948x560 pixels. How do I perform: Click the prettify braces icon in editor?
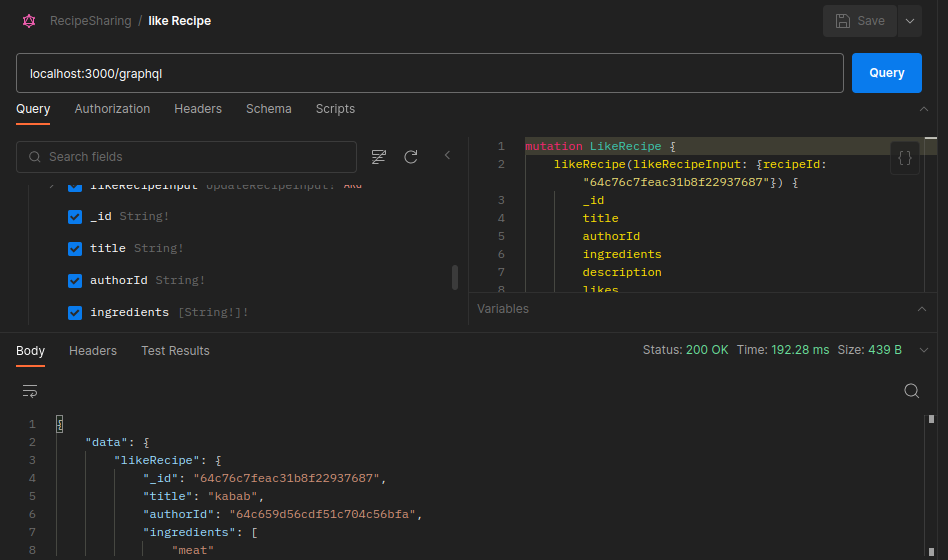pyautogui.click(x=904, y=158)
